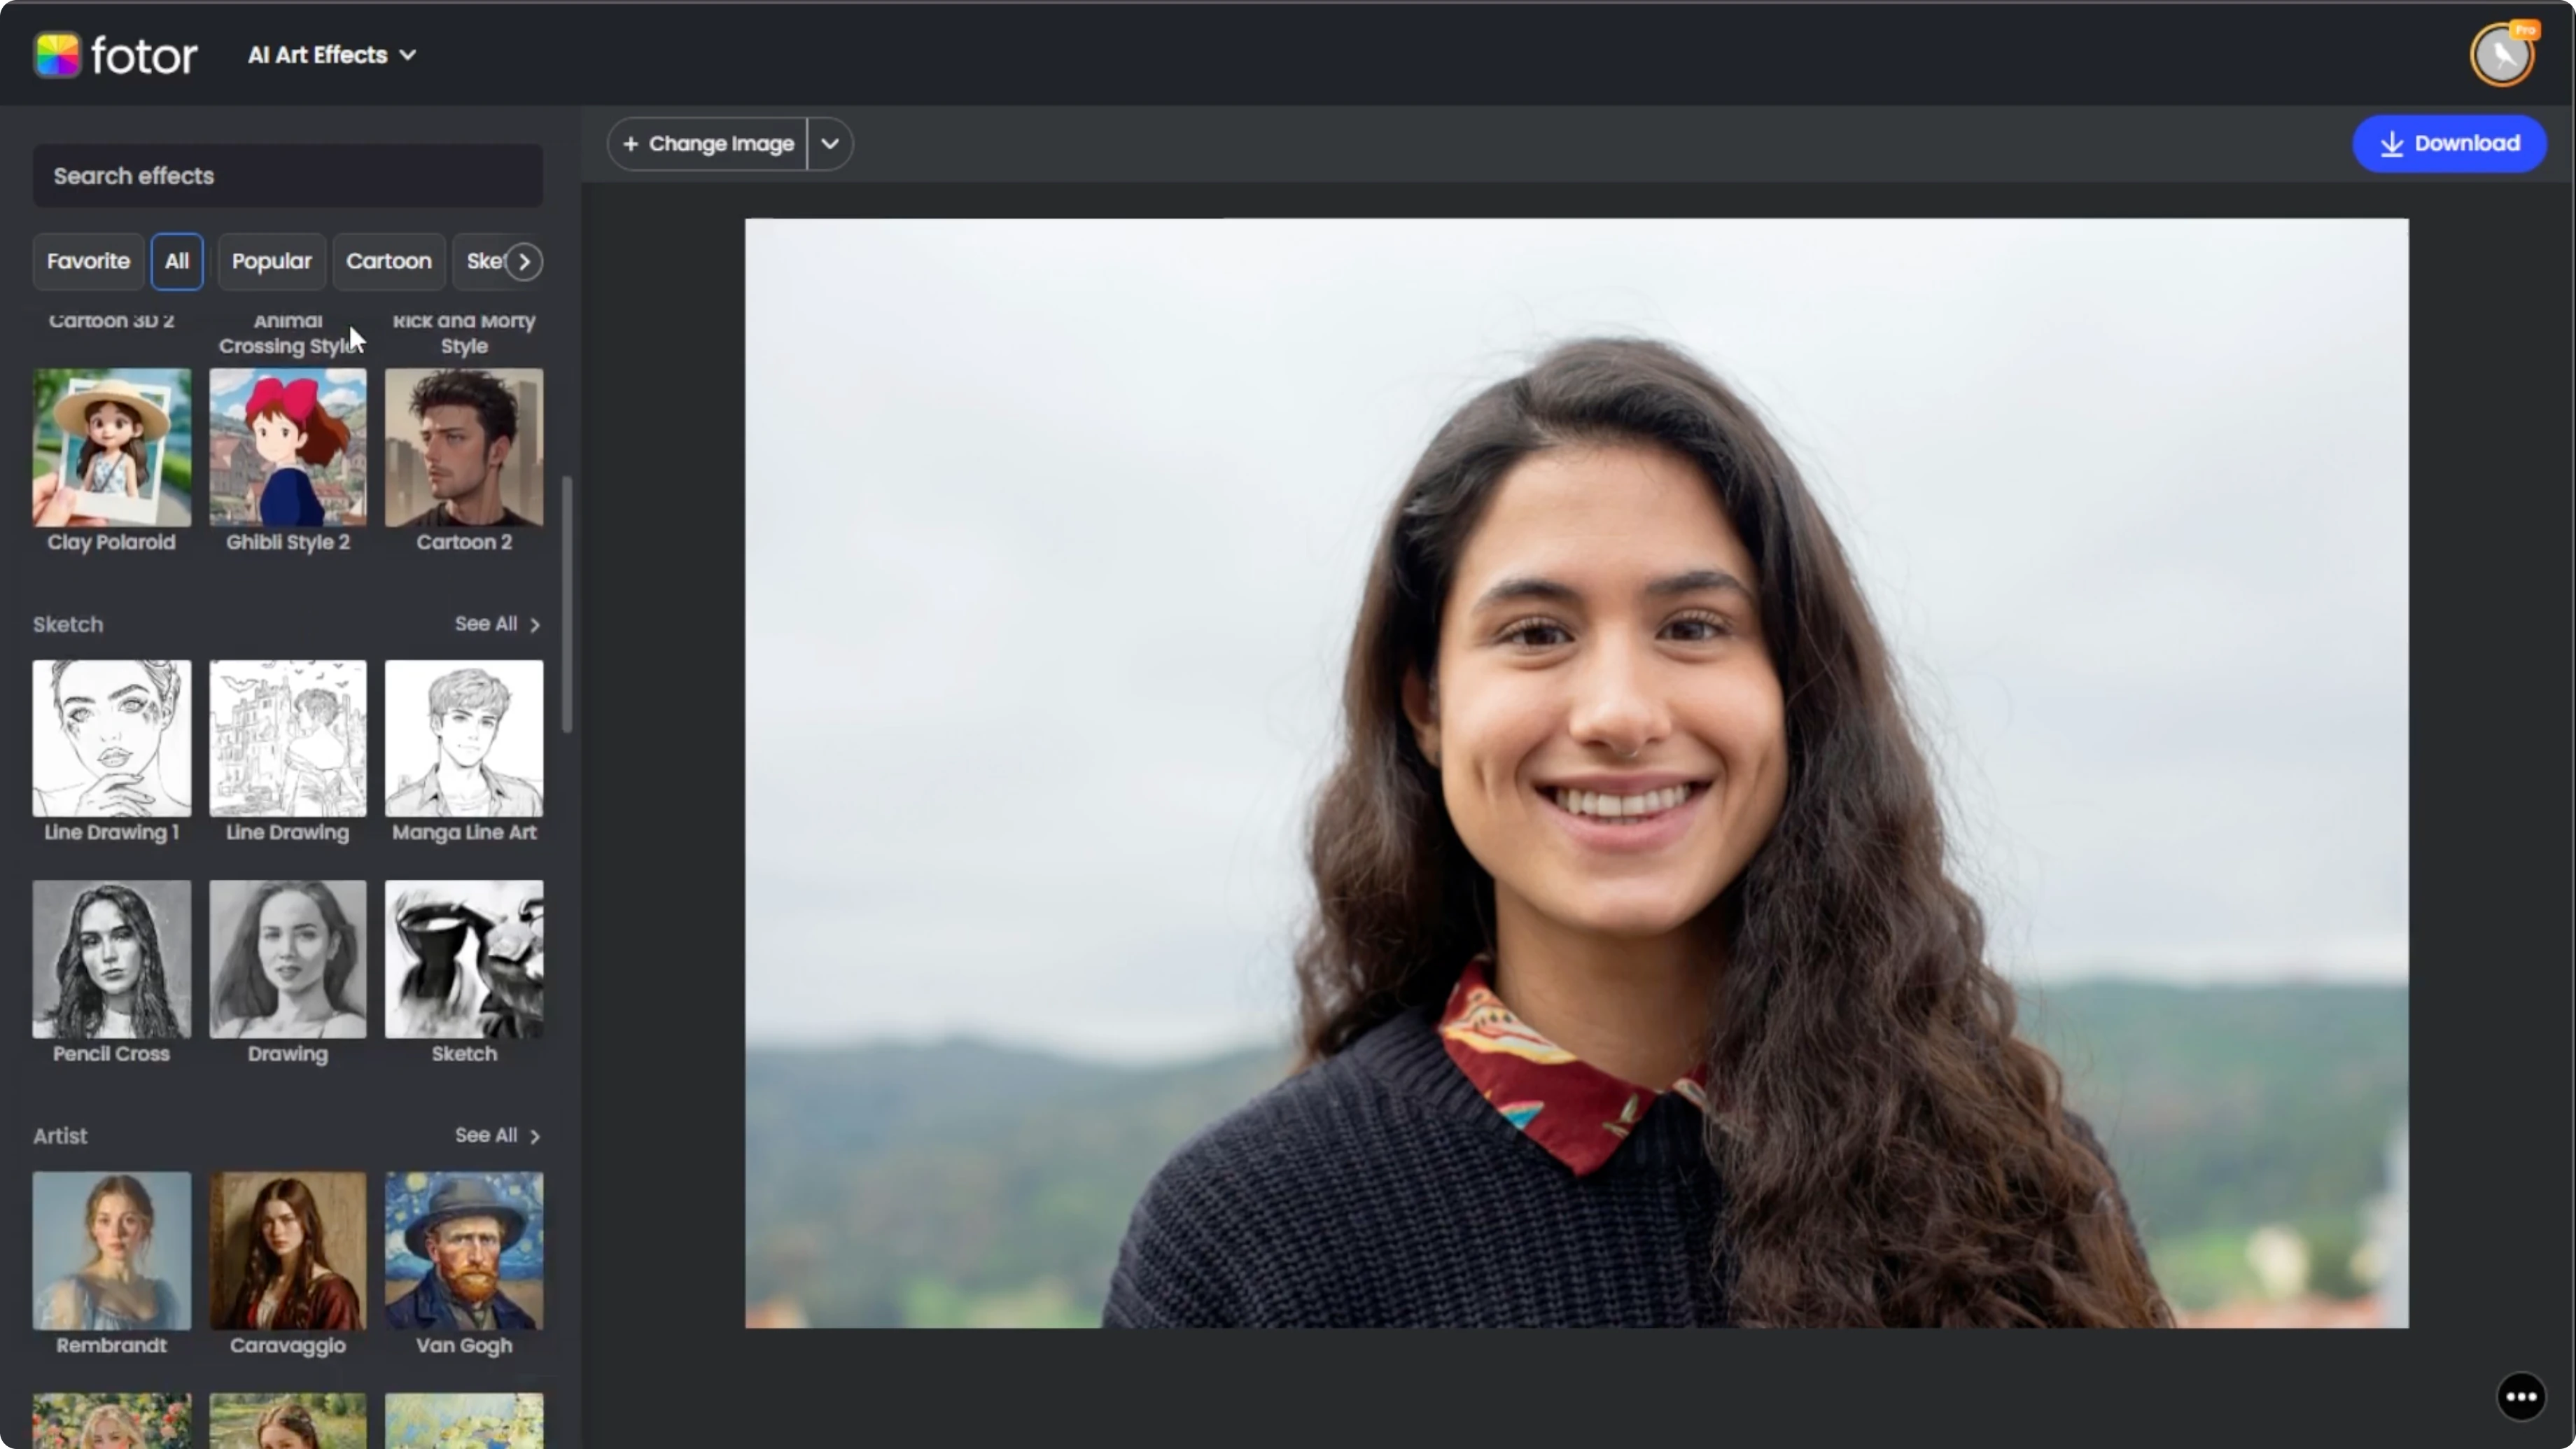Select the Favorite filter tab
This screenshot has height=1449, width=2576.
coord(88,261)
